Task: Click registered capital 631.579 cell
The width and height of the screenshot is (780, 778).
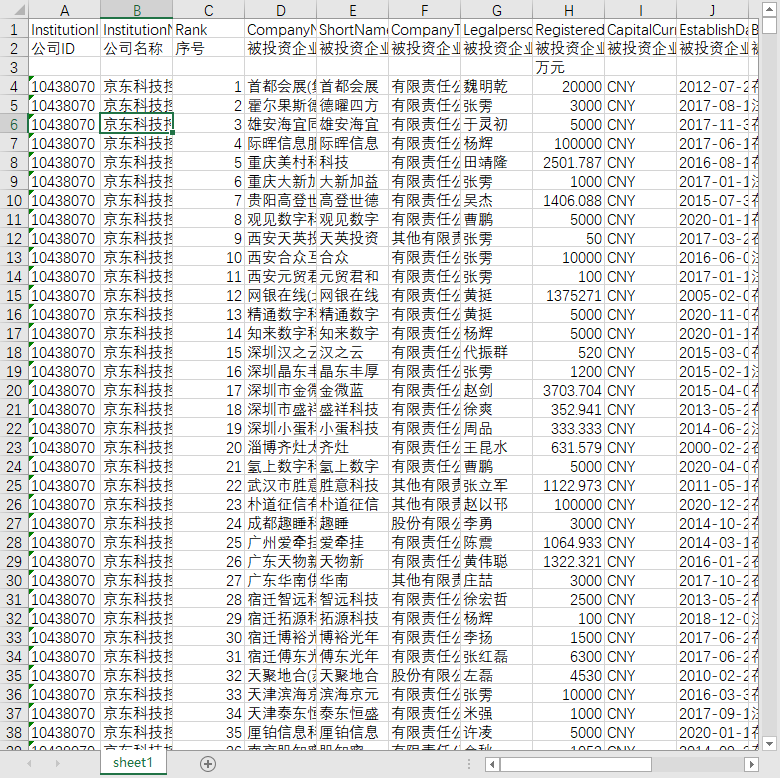Action: pyautogui.click(x=569, y=447)
